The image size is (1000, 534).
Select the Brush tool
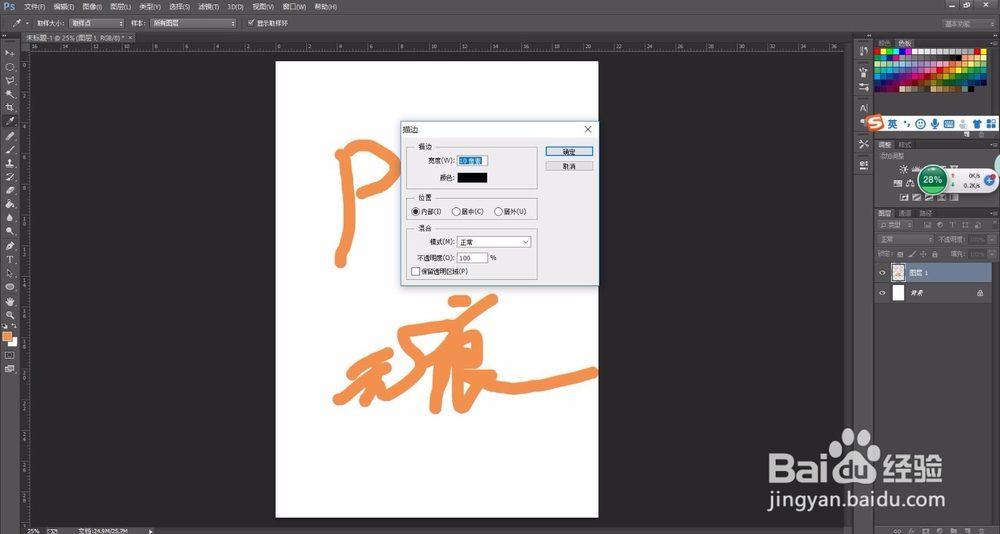(10, 150)
